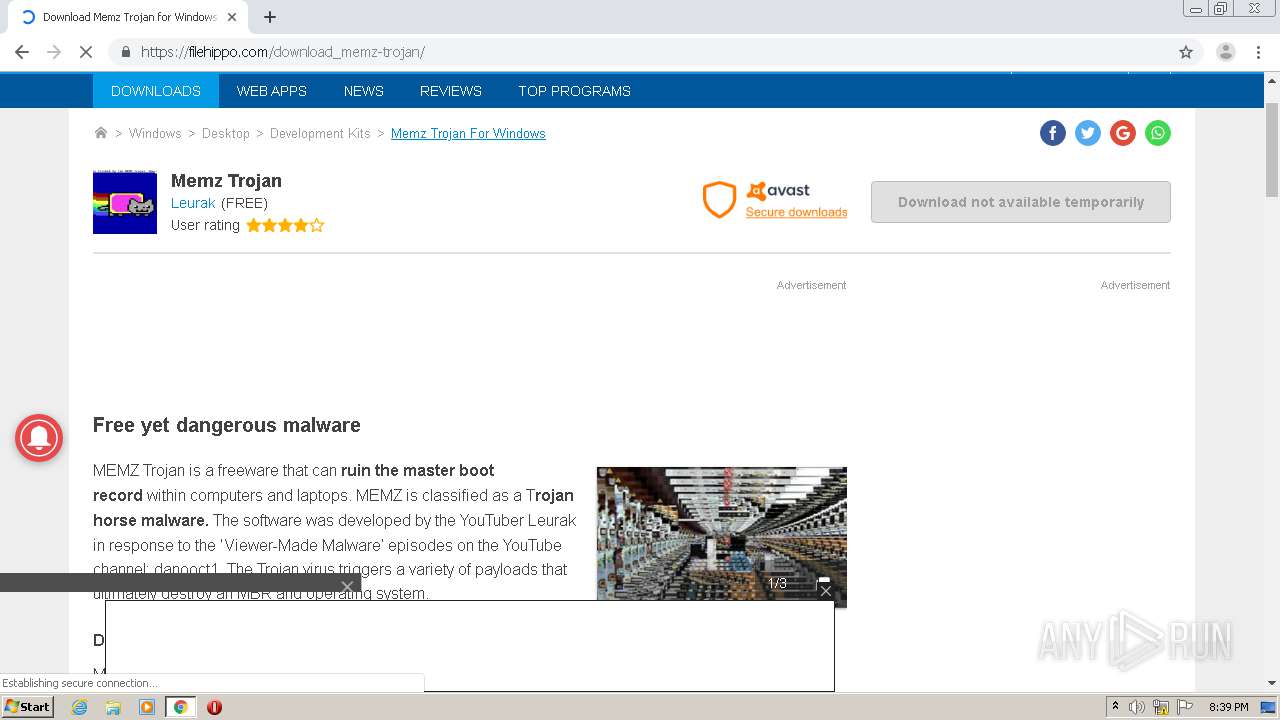Click the Free yet dangerous malware heading

tap(227, 425)
